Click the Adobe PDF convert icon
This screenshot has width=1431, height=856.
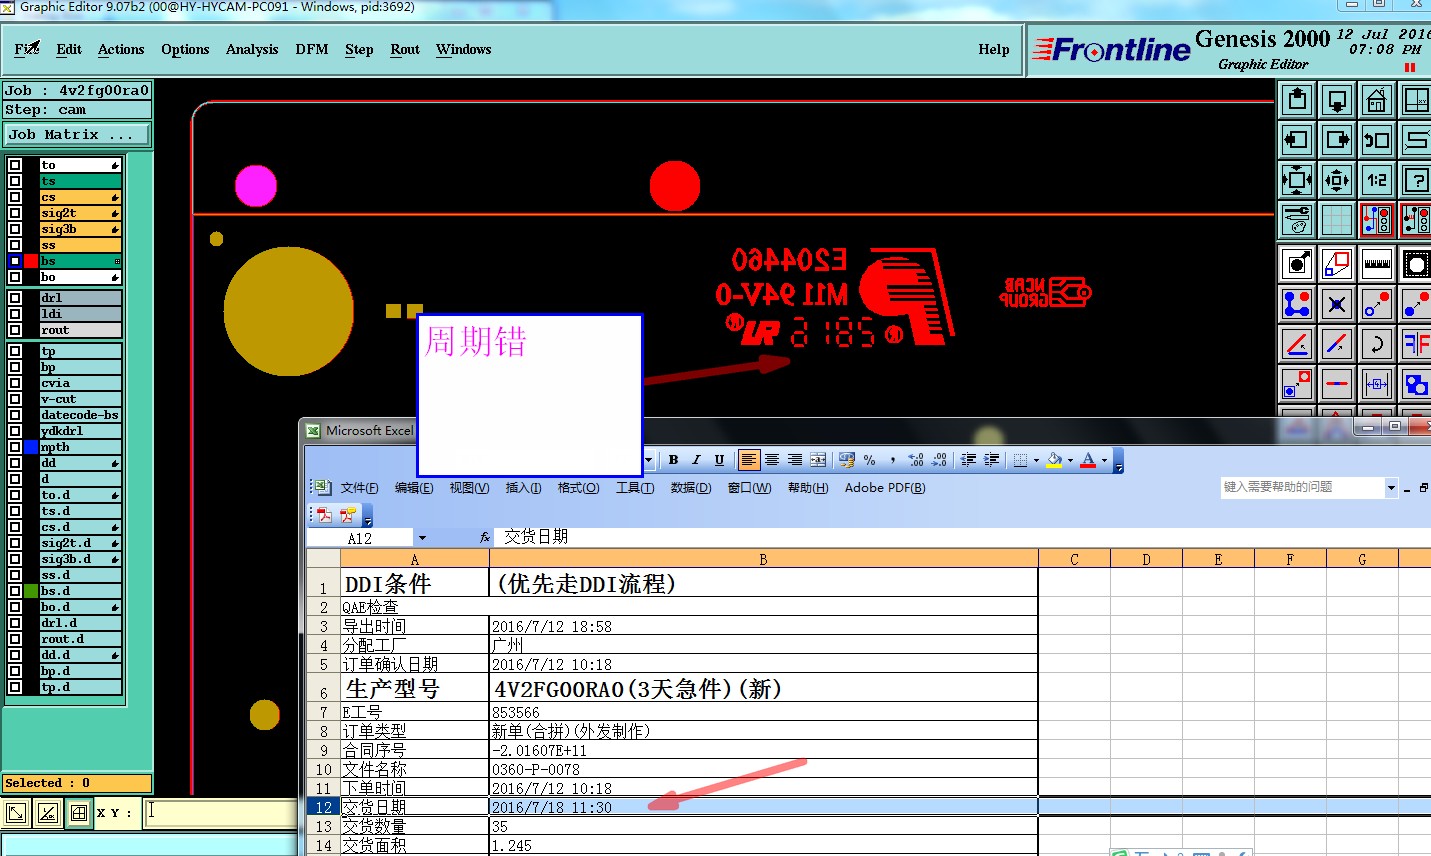324,515
